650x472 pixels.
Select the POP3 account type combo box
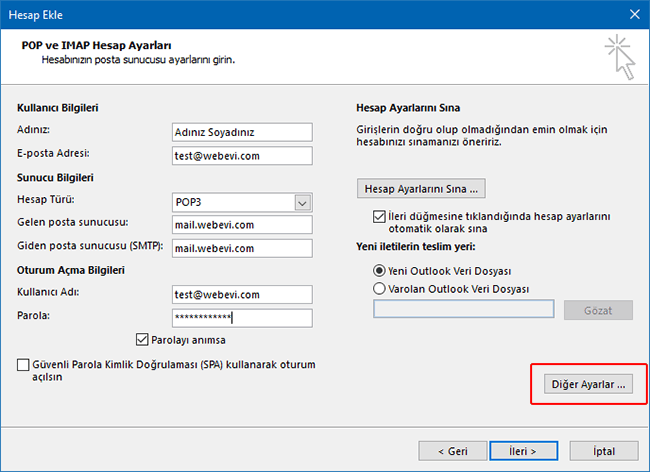tap(232, 202)
